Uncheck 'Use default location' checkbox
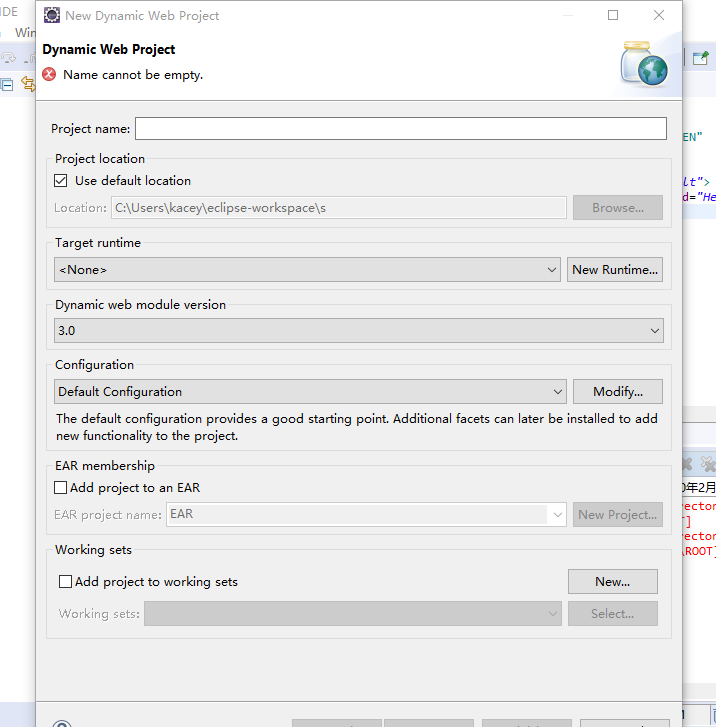 pos(61,180)
